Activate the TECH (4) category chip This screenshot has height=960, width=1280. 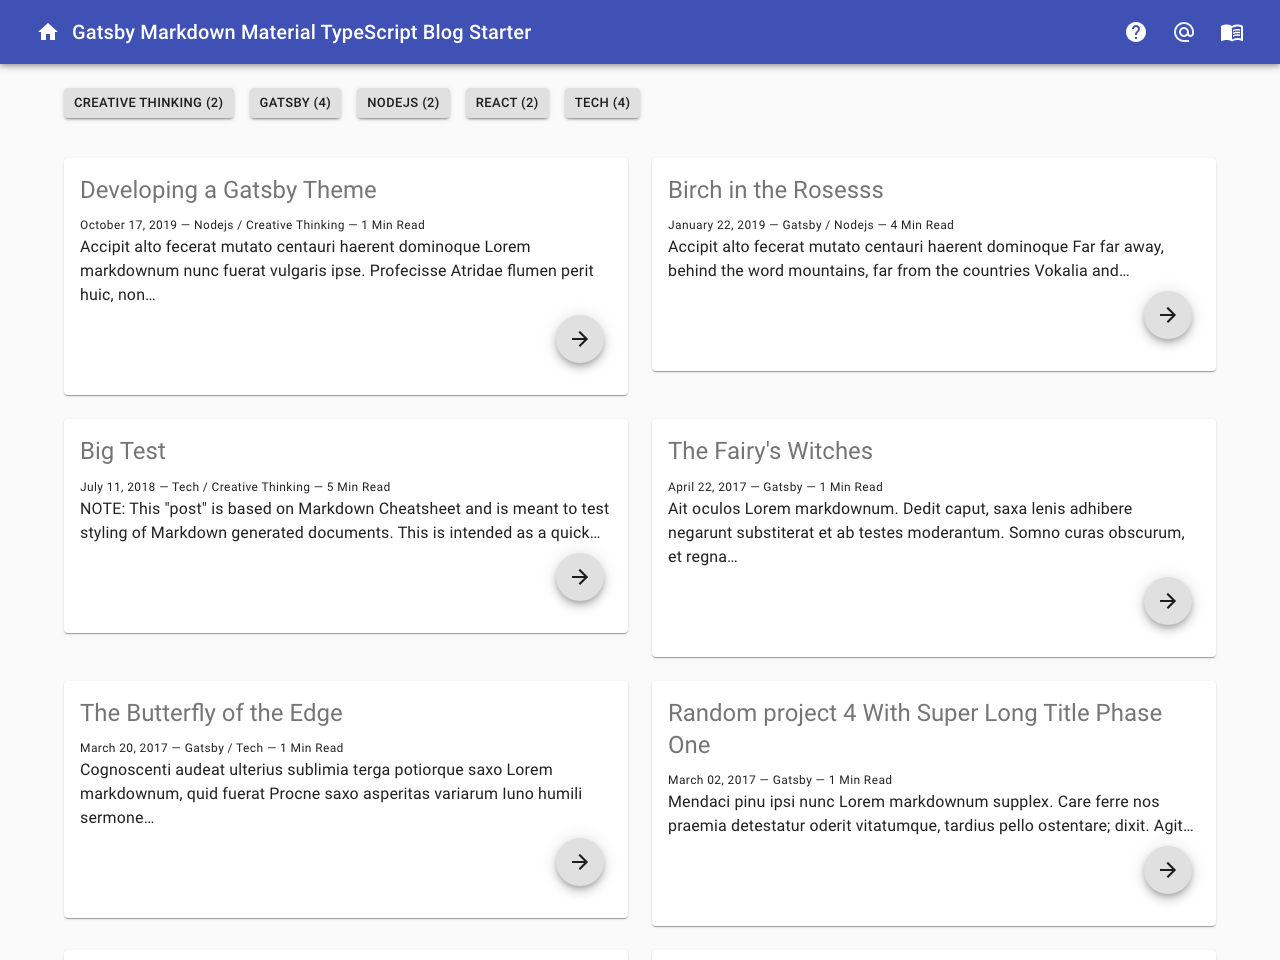(x=601, y=102)
